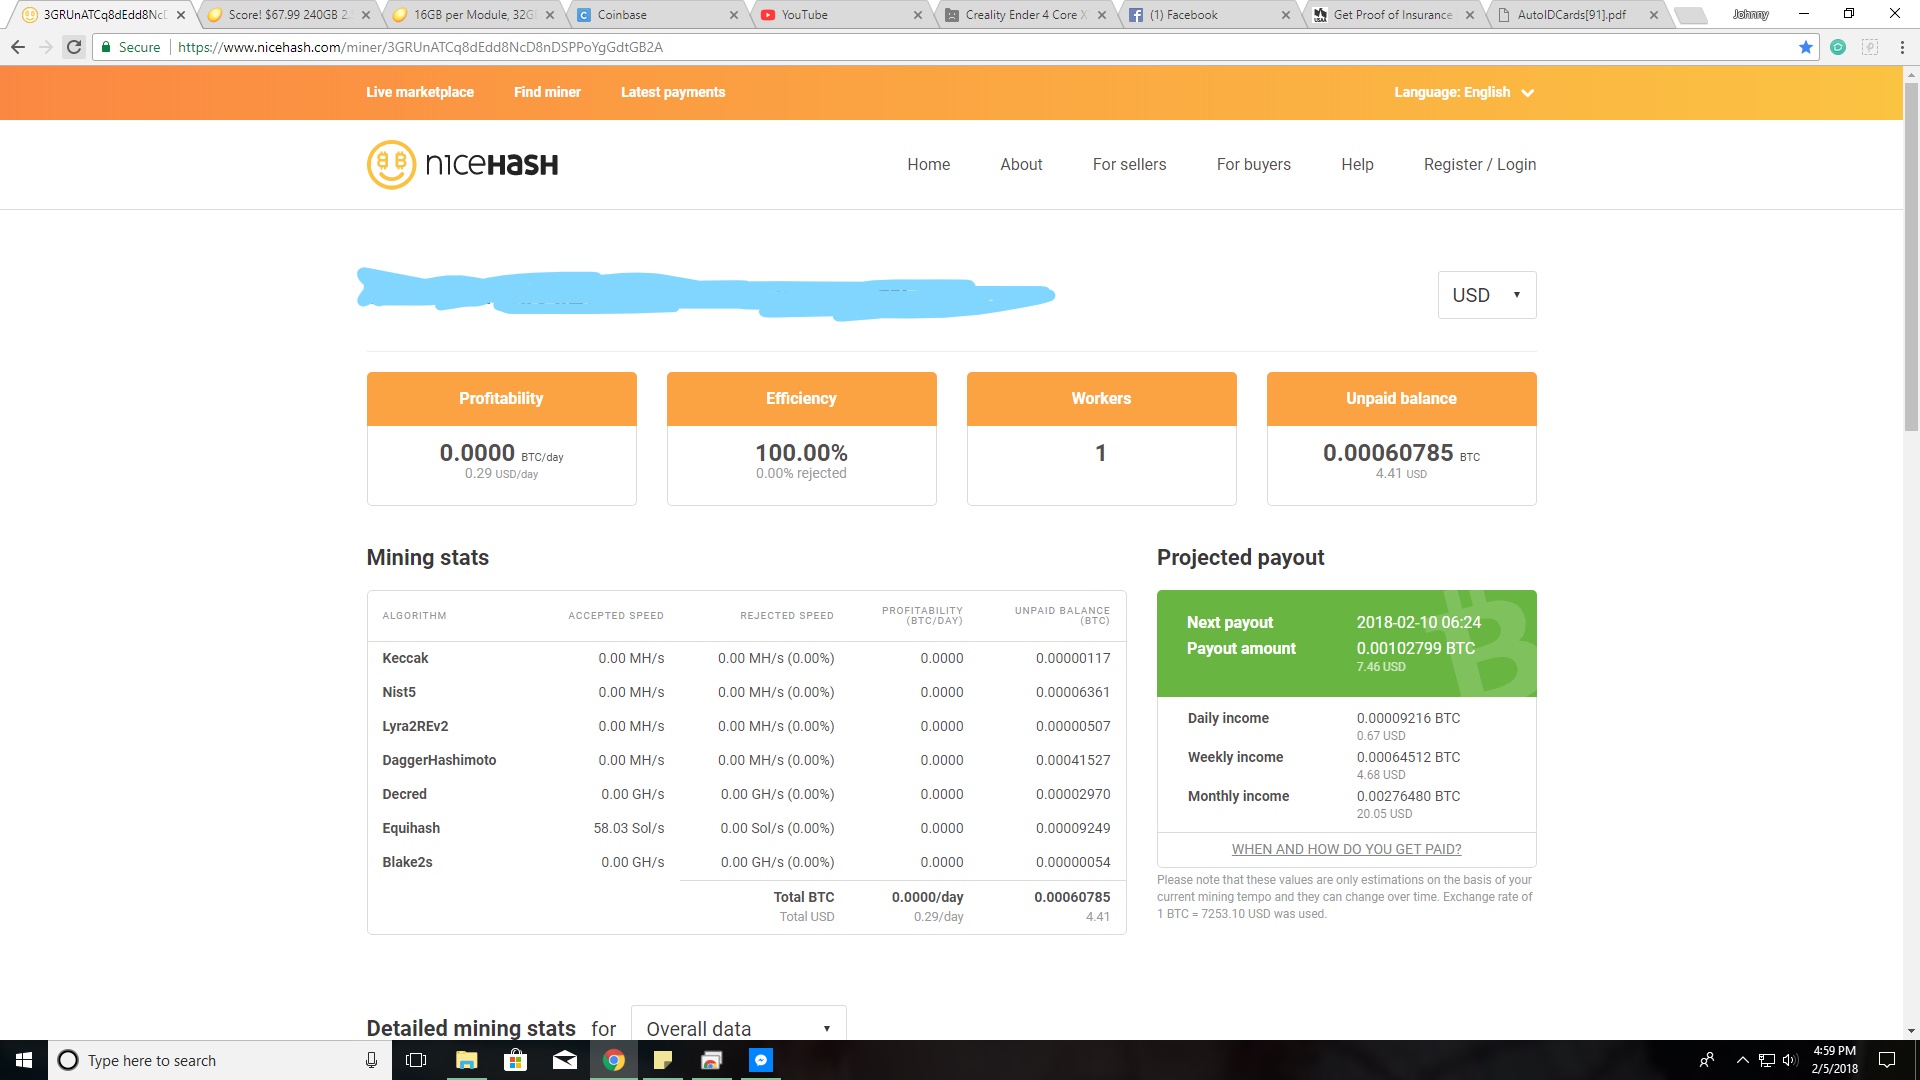Click the Secure padlock in the address bar
The image size is (1920, 1080).
coord(106,47)
